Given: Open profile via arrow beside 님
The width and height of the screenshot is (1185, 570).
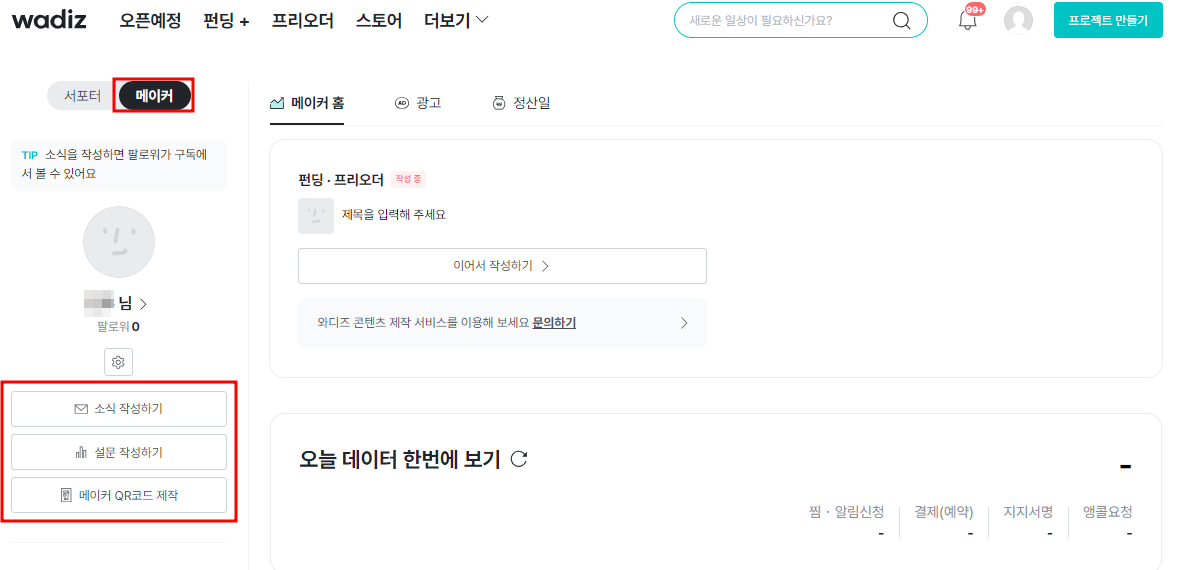Looking at the screenshot, I should [143, 304].
